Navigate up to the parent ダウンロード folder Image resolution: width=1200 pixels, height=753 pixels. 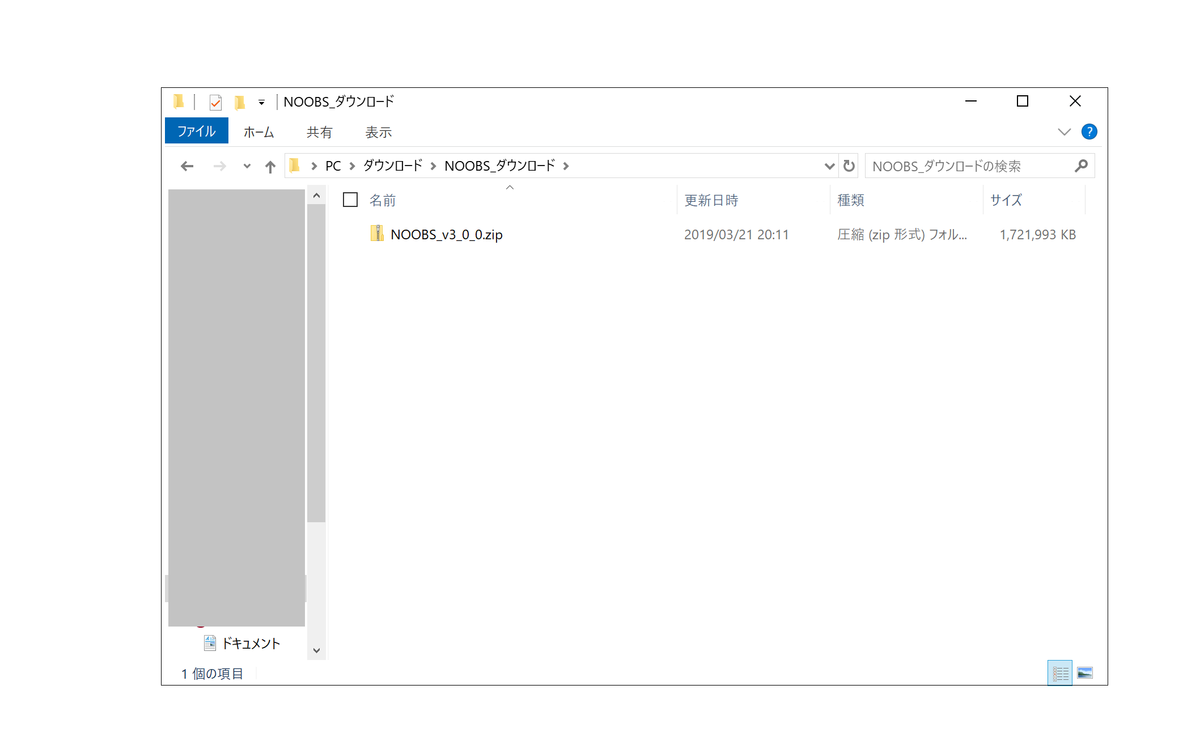tap(270, 165)
